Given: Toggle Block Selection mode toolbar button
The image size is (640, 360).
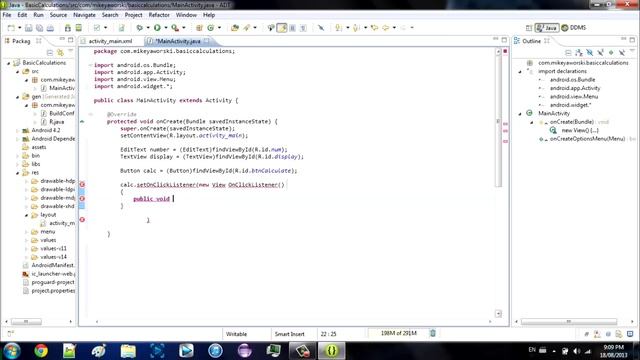Looking at the screenshot, I should 292,28.
